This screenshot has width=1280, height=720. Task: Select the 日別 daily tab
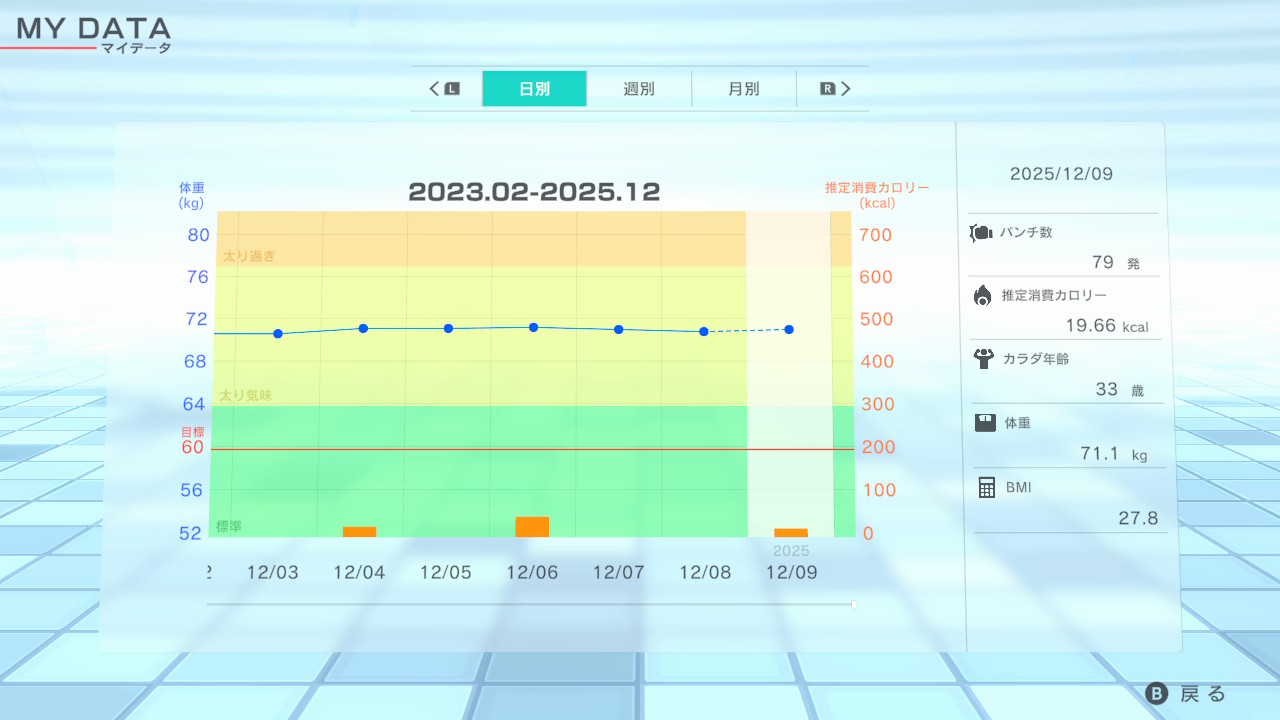pos(534,89)
